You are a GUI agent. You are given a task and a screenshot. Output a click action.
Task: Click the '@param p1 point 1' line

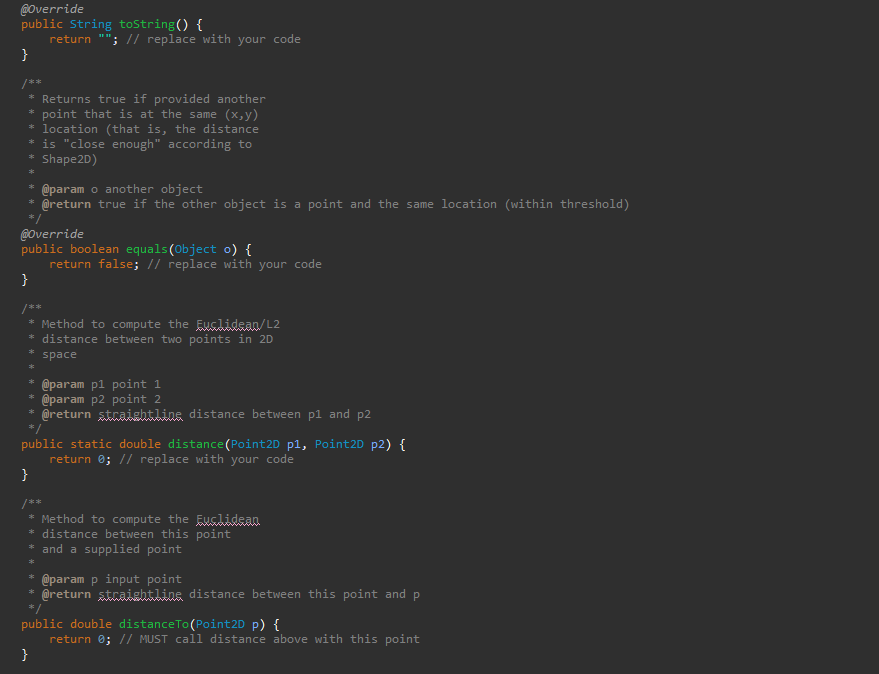101,384
